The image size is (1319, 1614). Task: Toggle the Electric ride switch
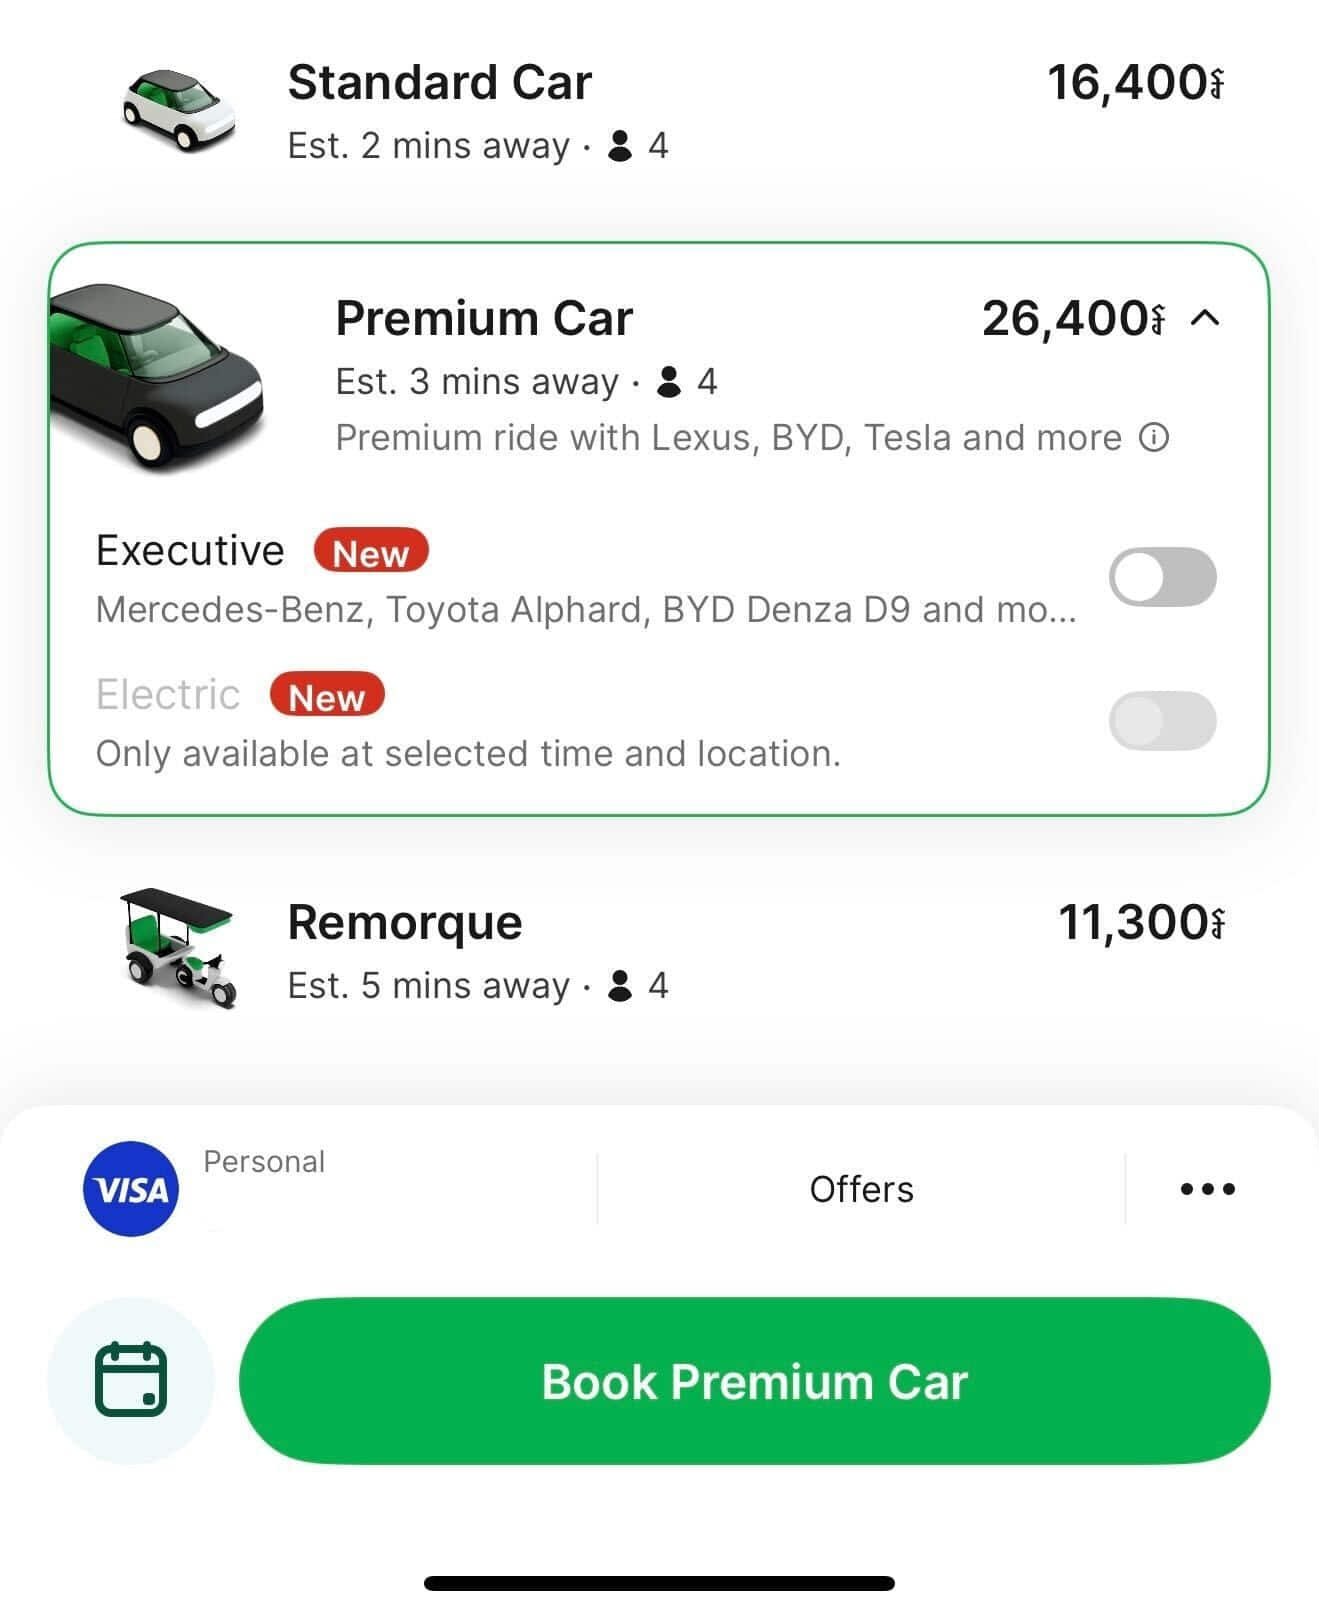(x=1162, y=721)
